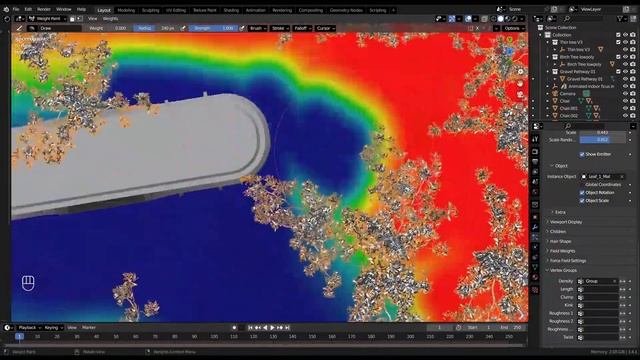Adjust the brush Radius slider
The height and width of the screenshot is (360, 640).
157,28
